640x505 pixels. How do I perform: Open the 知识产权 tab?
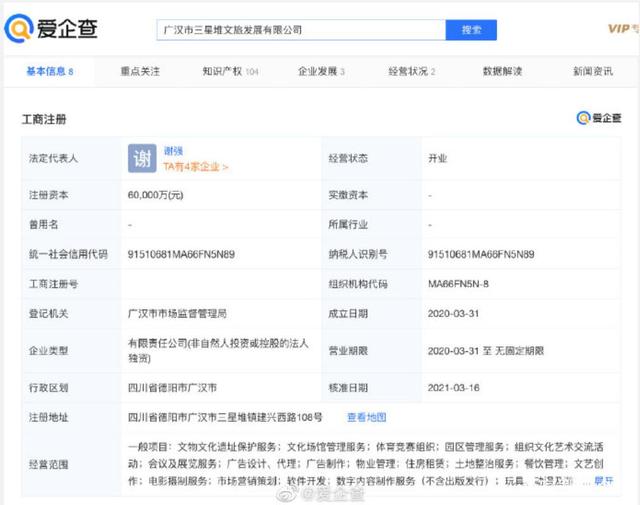pos(231,71)
